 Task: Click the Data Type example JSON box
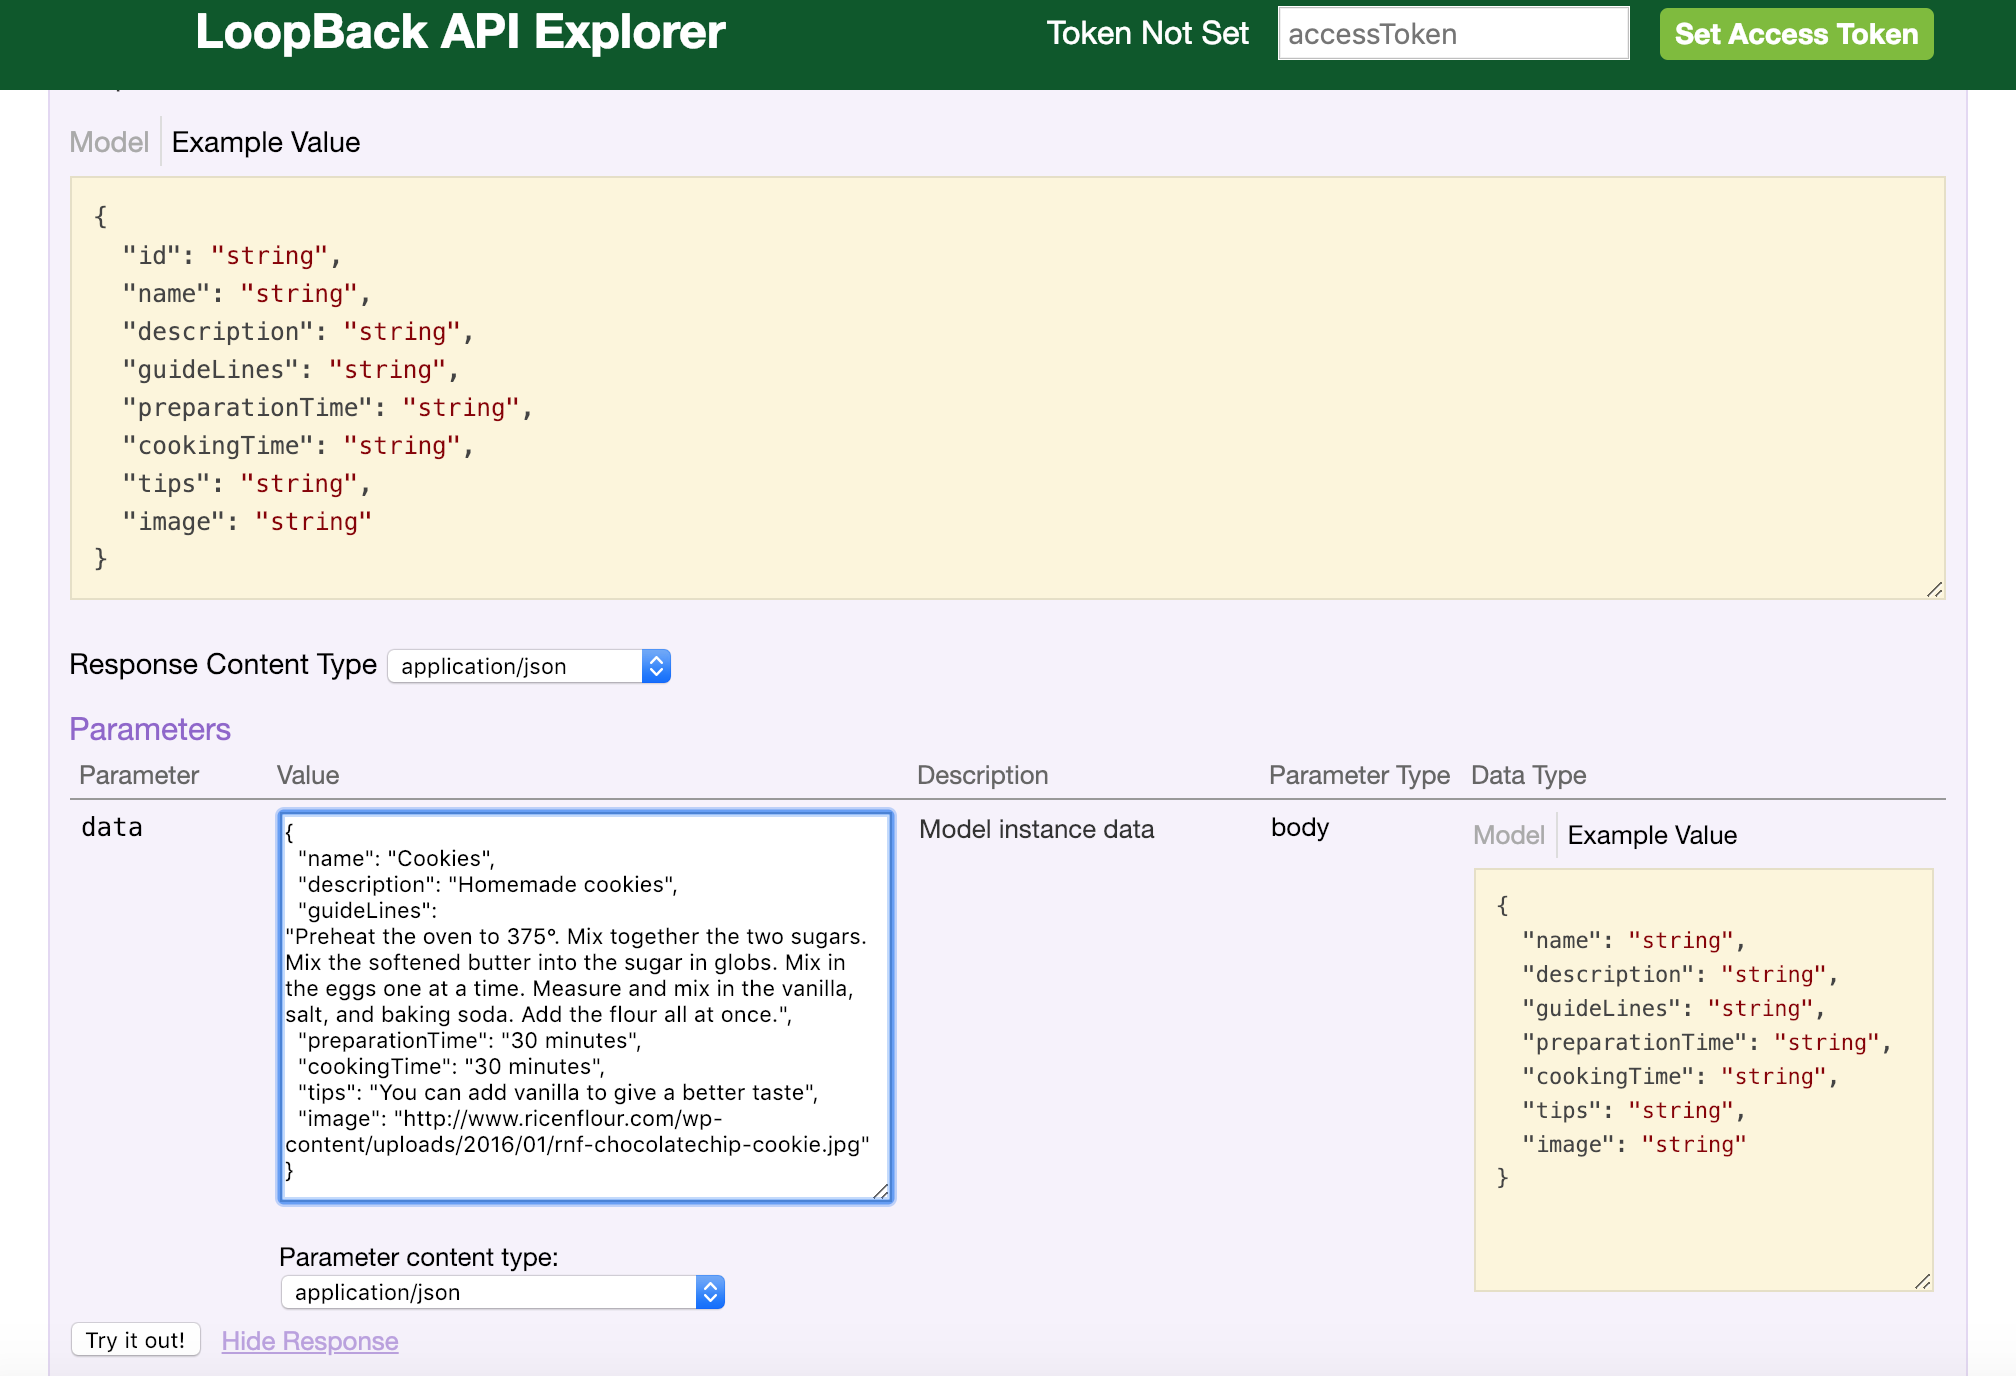(1702, 1078)
